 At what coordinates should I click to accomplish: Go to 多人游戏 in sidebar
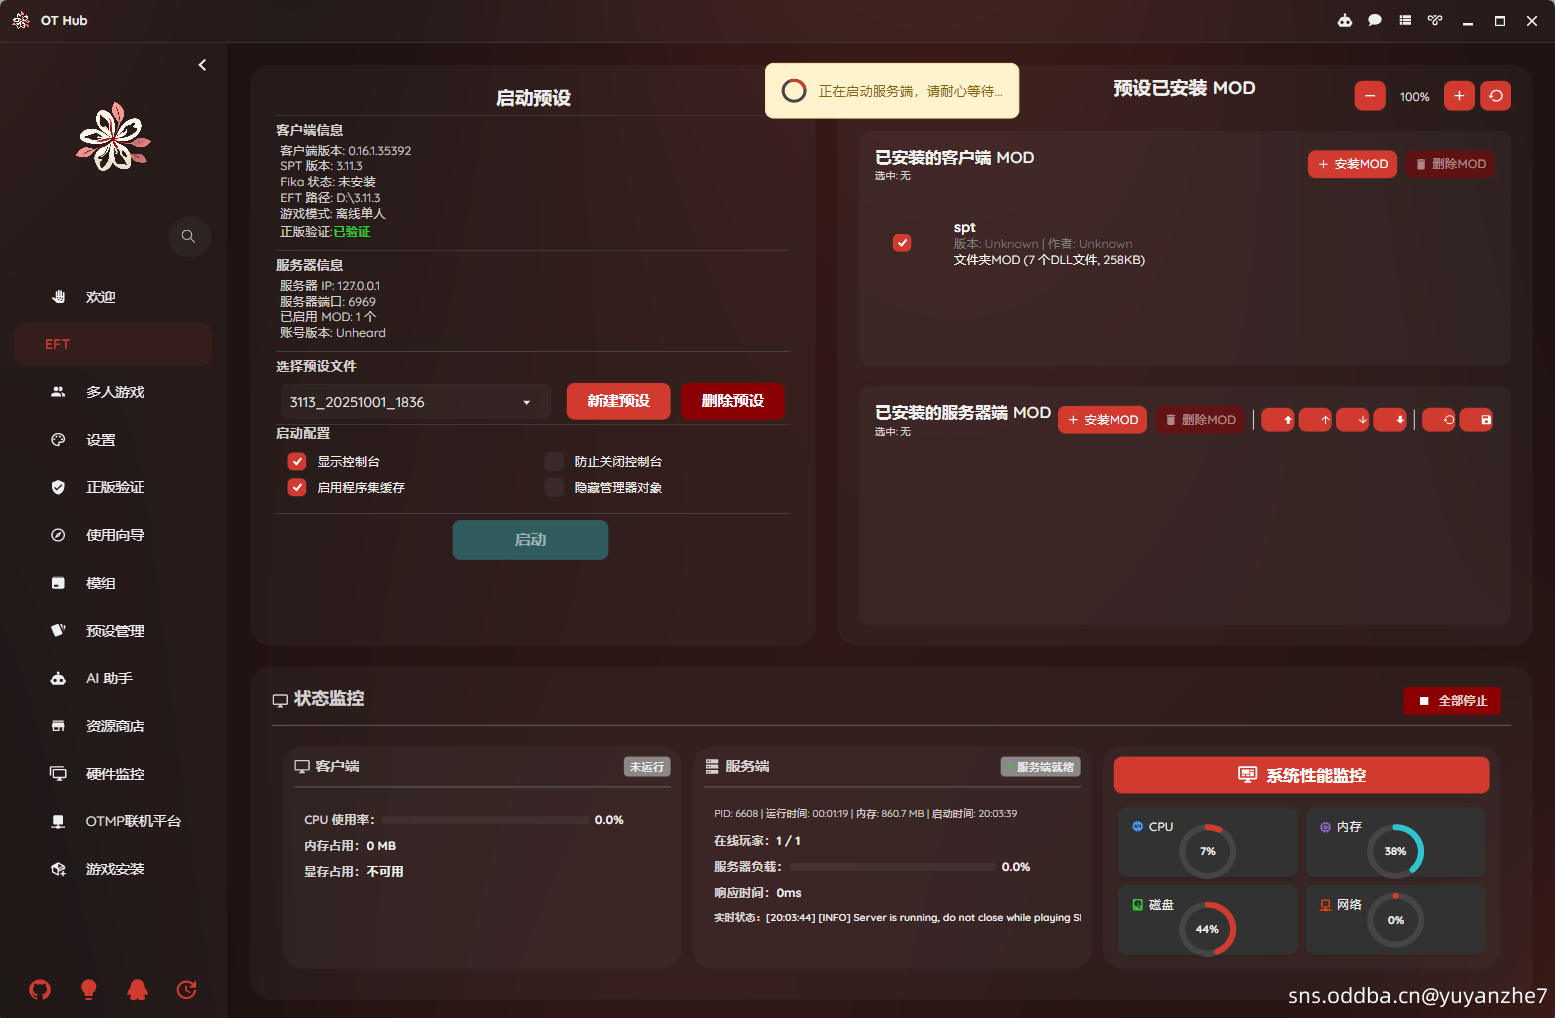(114, 392)
